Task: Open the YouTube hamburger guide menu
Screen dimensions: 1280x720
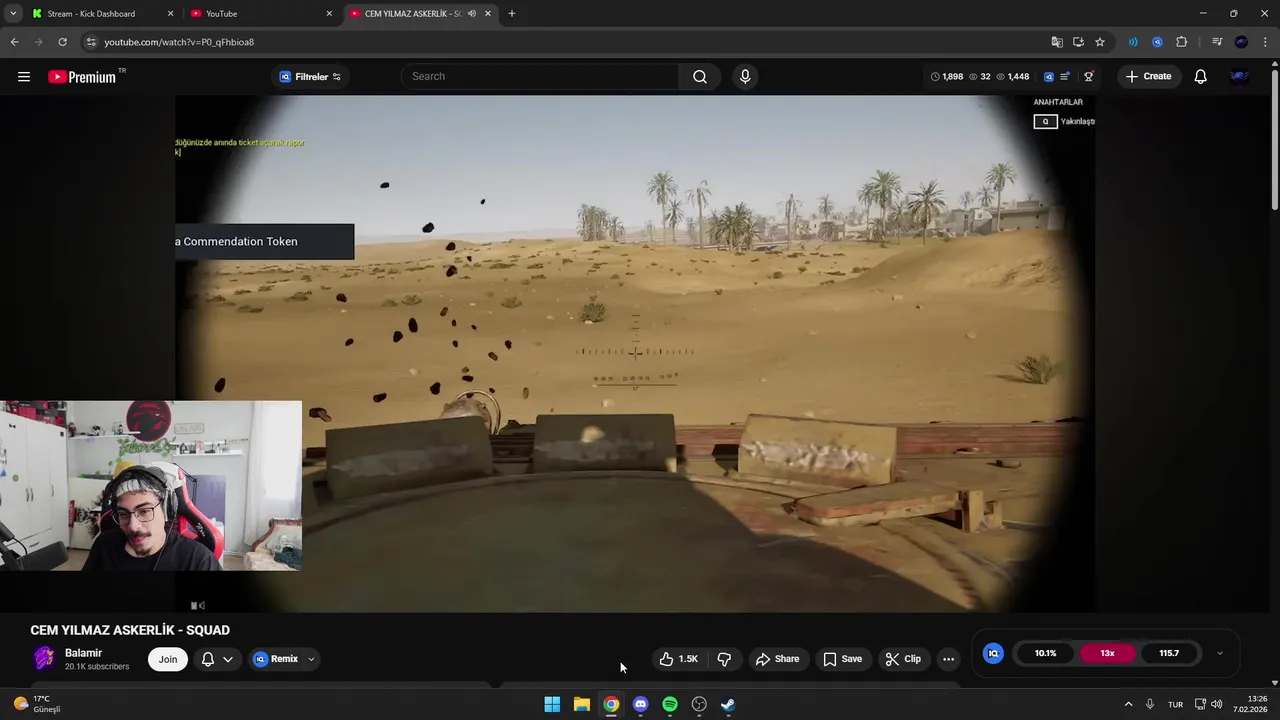Action: coord(24,77)
